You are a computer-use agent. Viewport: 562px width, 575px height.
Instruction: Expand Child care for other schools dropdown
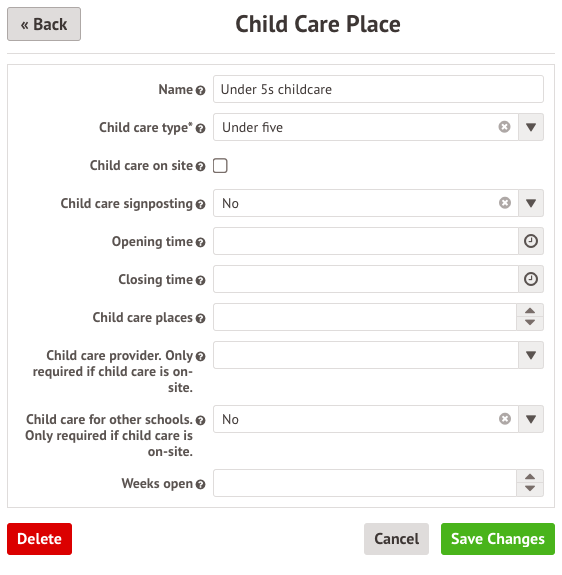pos(530,419)
